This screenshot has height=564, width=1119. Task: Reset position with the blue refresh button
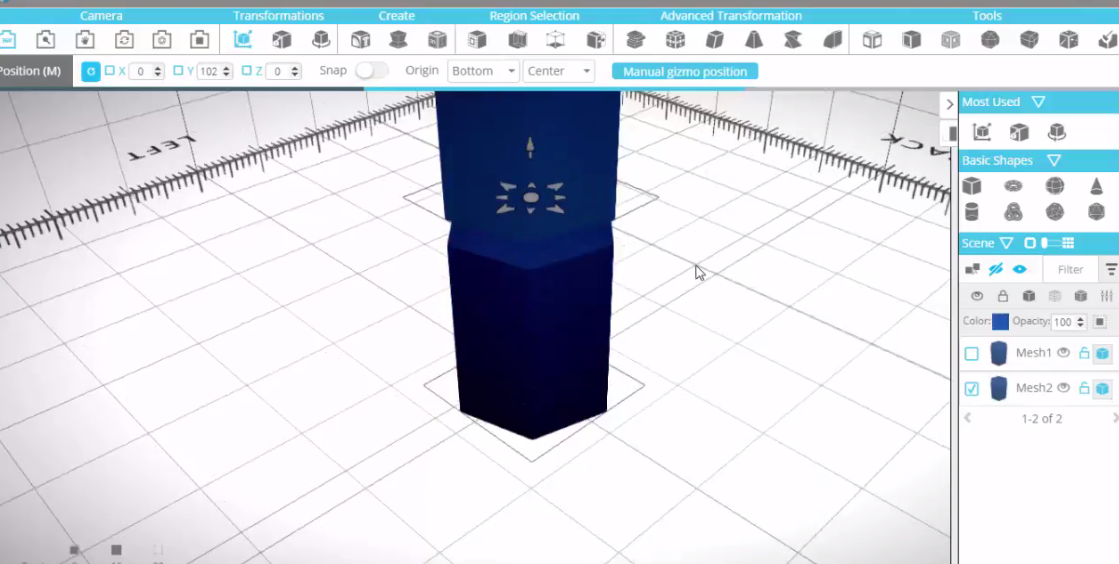91,71
